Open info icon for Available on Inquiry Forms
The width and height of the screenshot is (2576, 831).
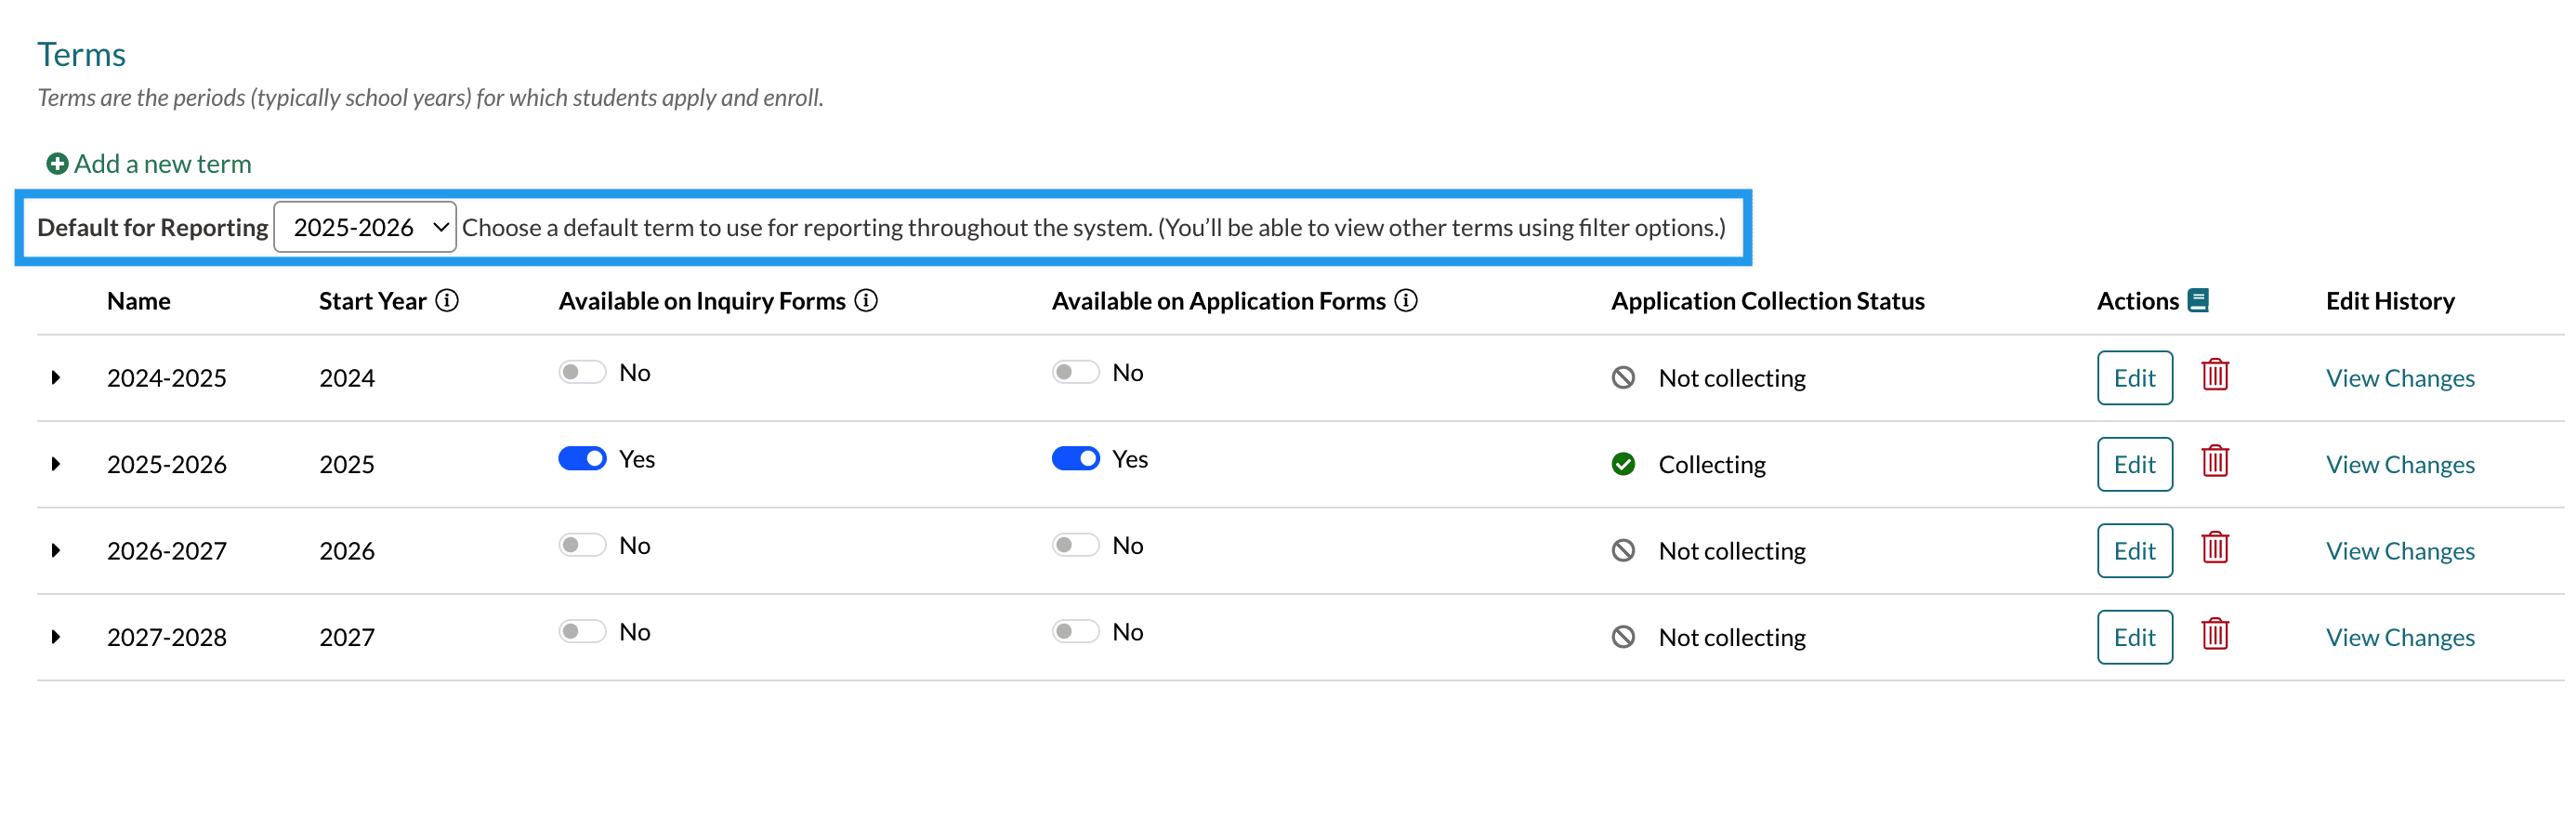point(866,301)
